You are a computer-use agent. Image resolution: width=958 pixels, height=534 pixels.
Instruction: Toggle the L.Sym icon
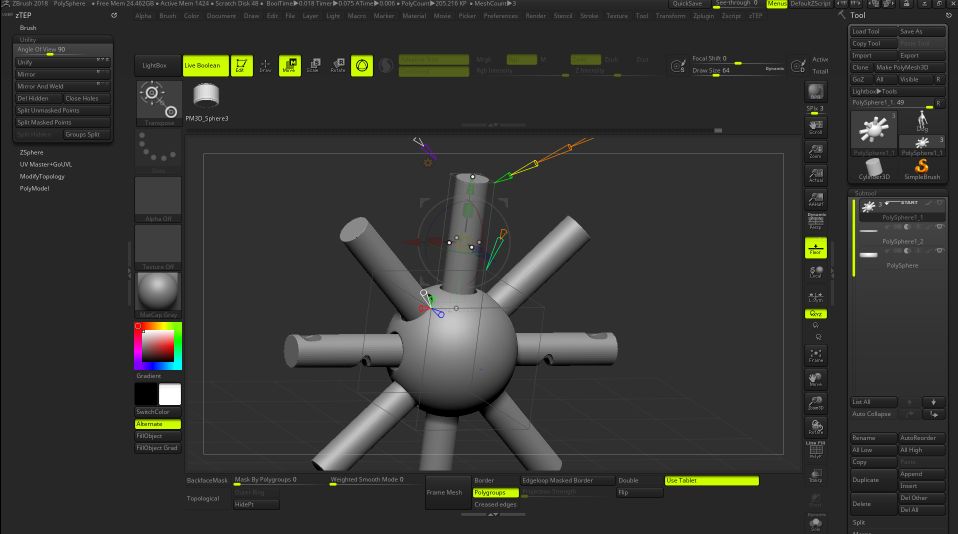click(816, 297)
